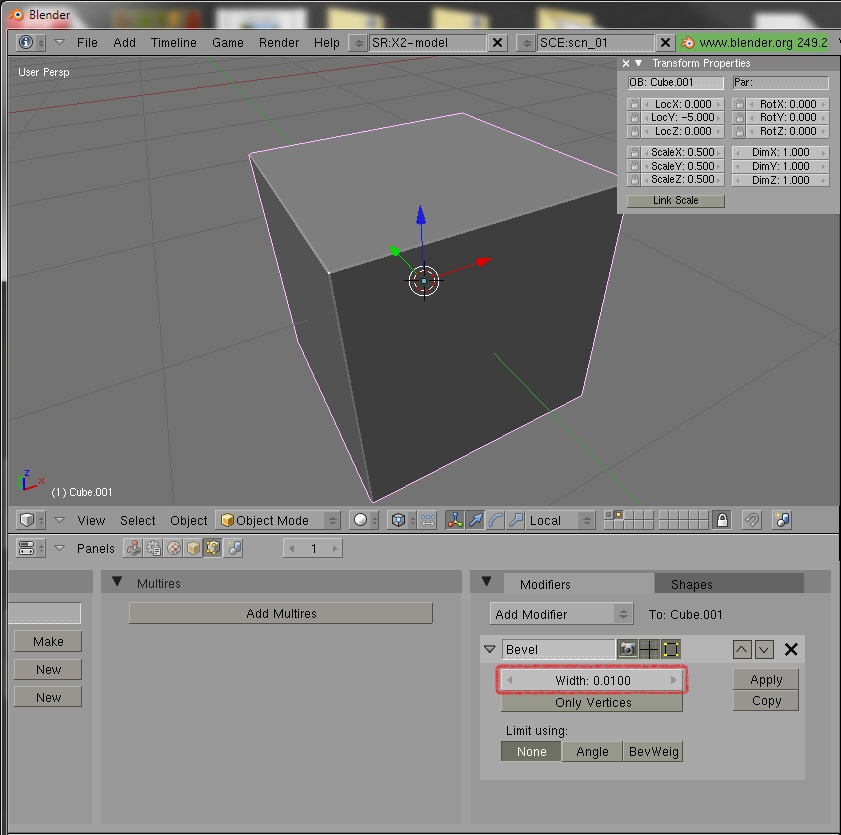Open the Local orientation dropdown

pos(560,520)
